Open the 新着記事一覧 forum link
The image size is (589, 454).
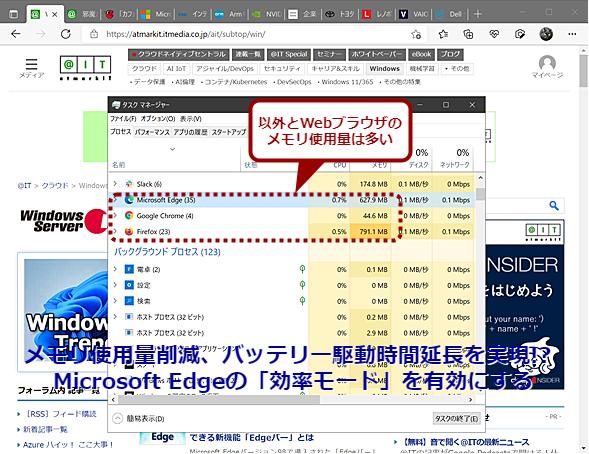click(x=45, y=429)
